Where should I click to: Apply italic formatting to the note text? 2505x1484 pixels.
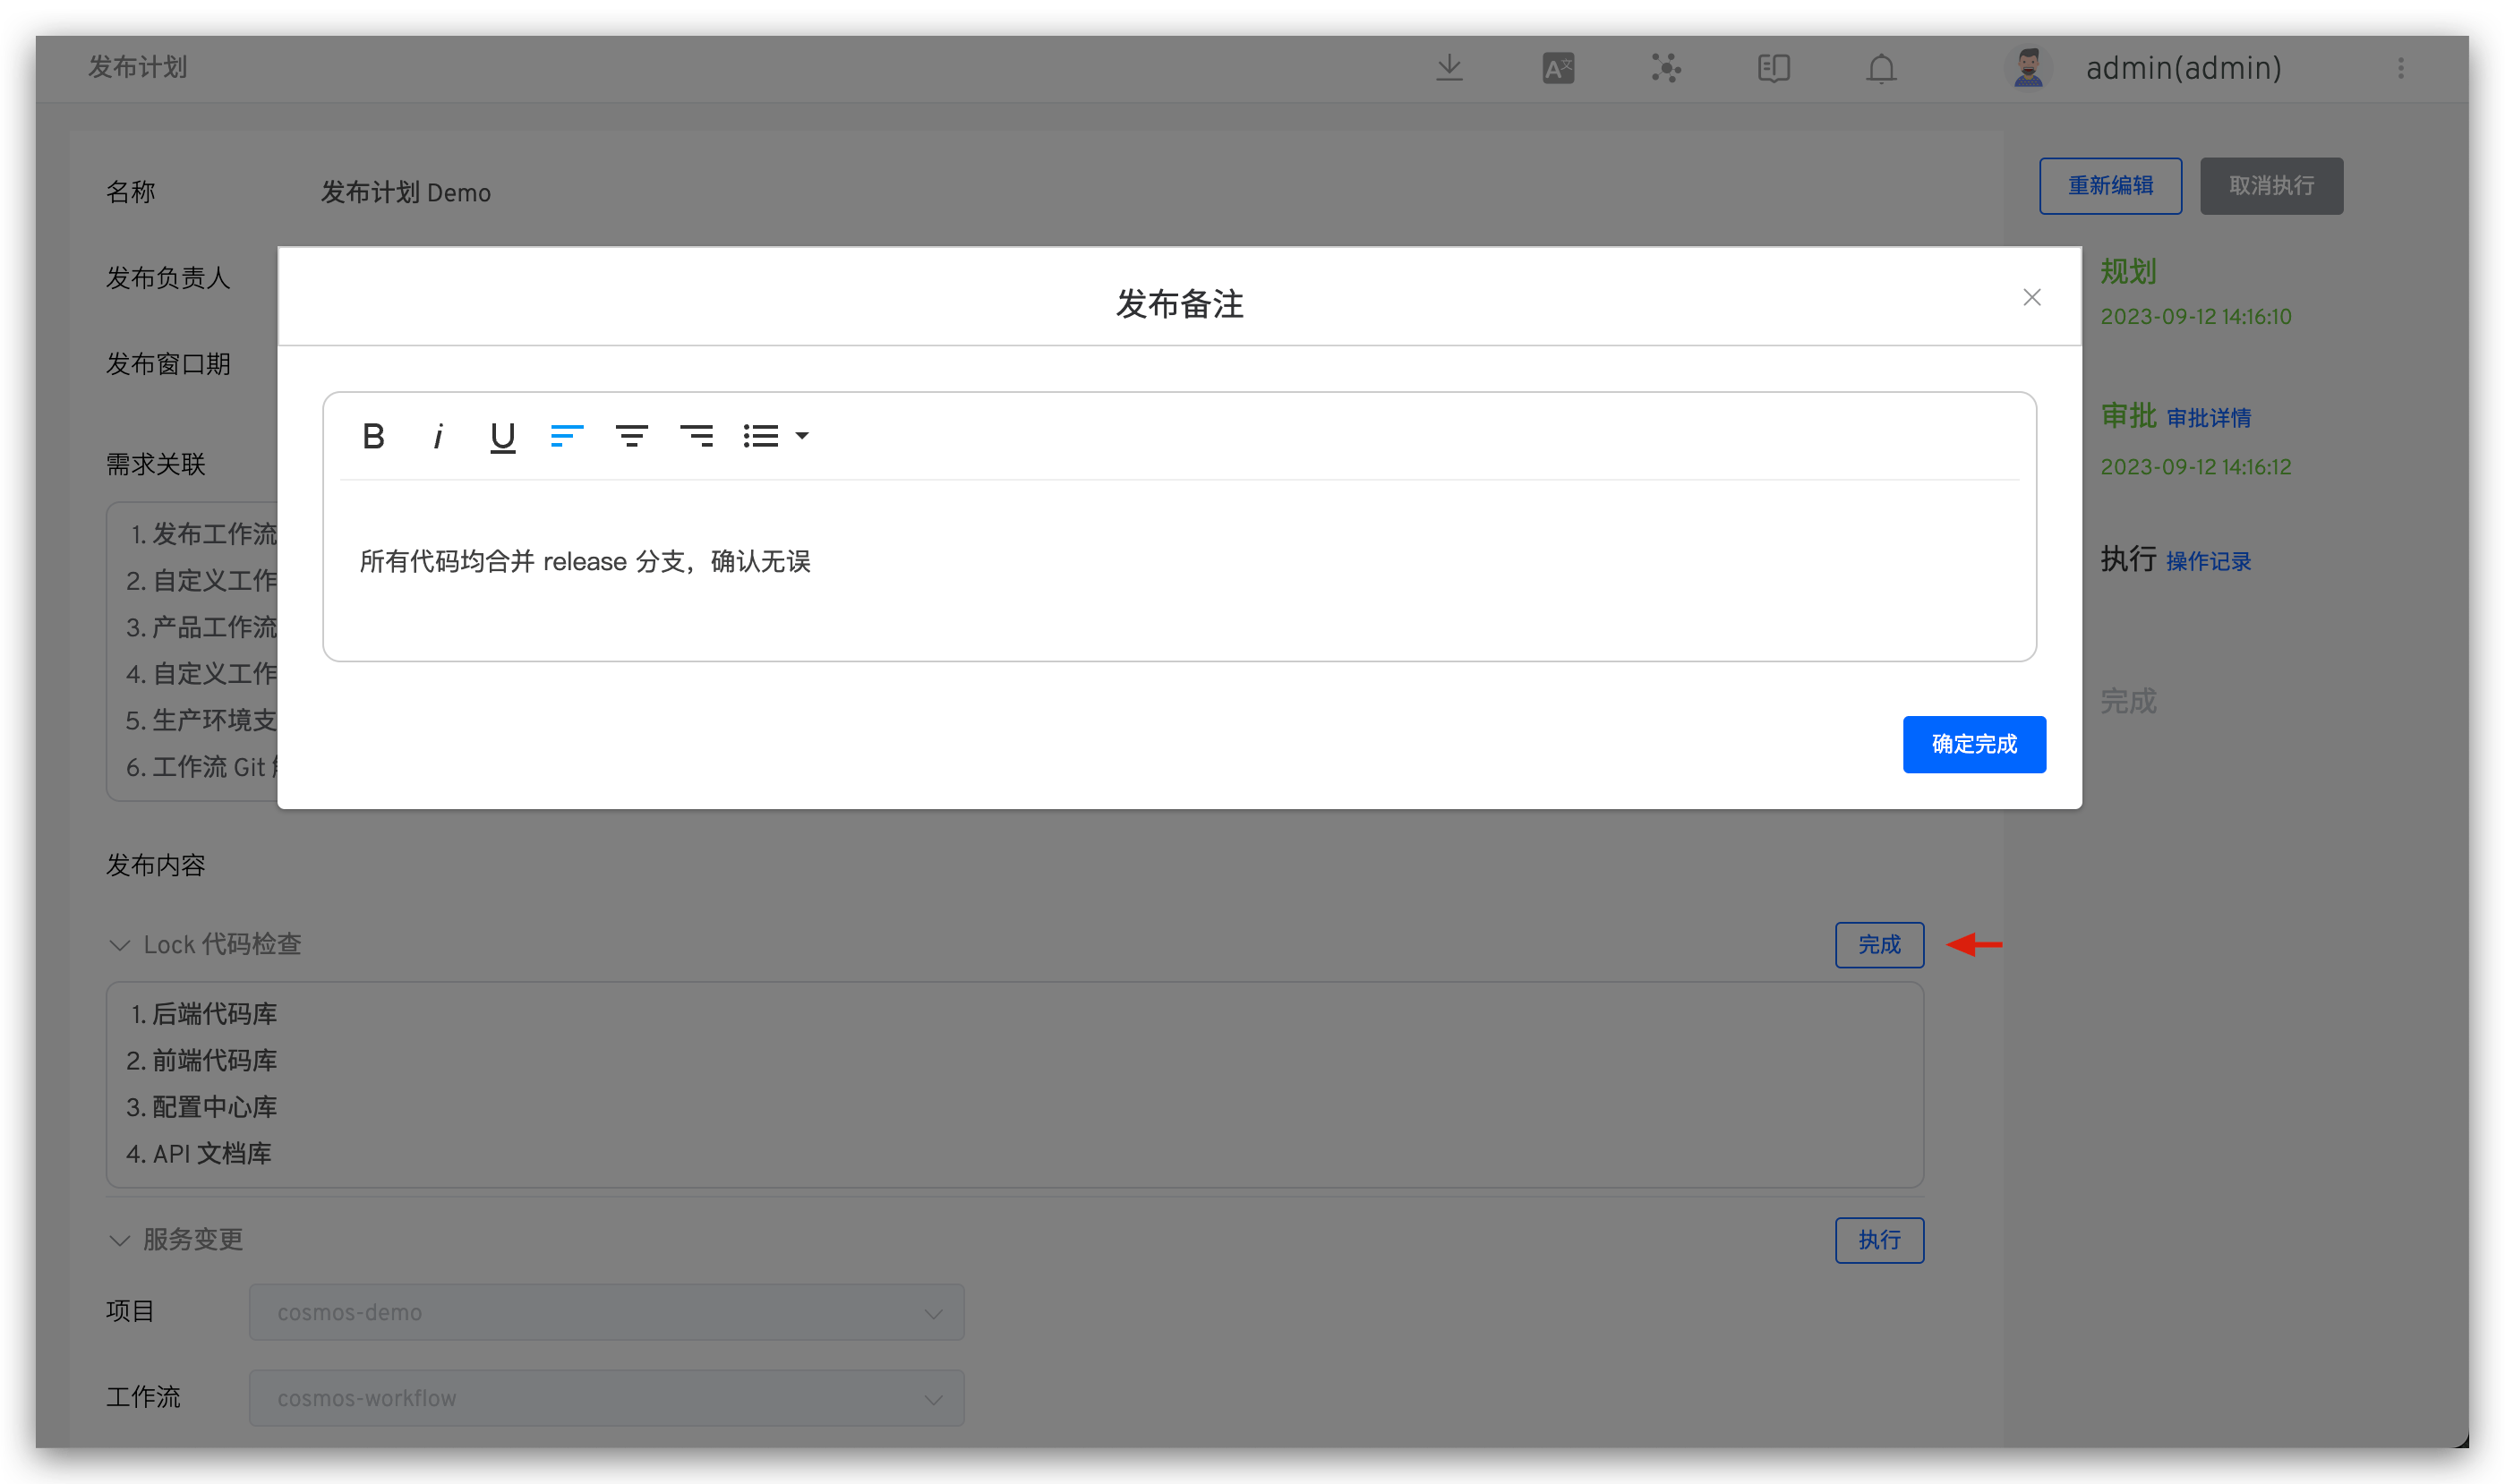438,435
